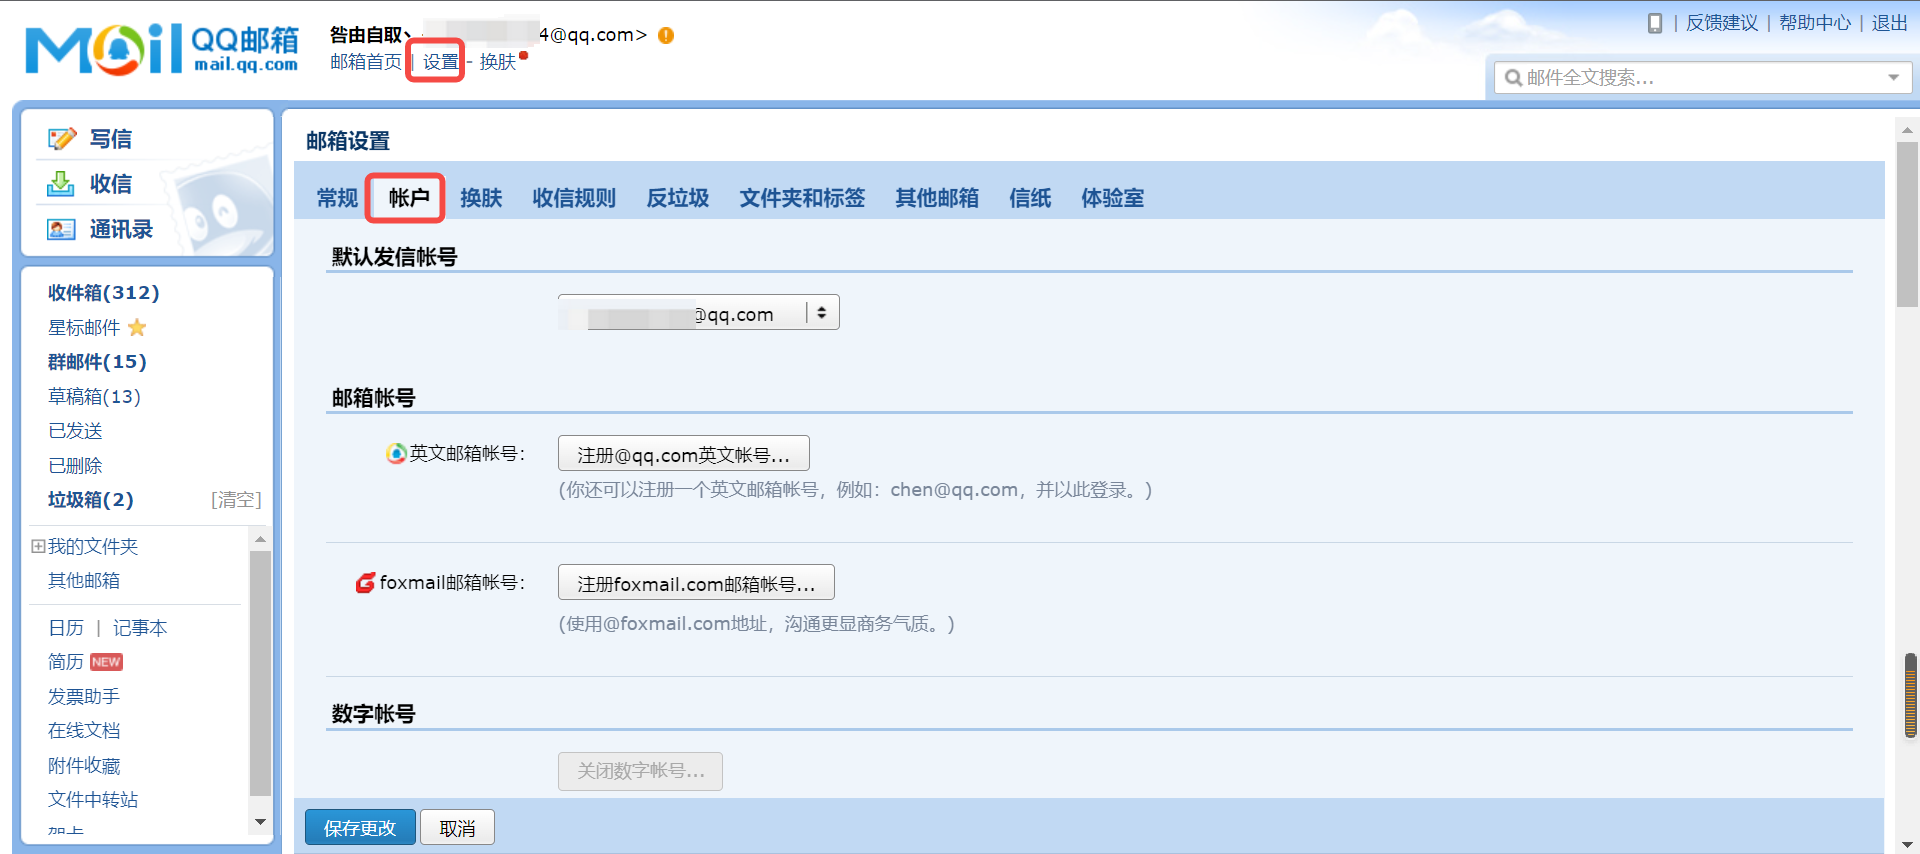The image size is (1920, 854).
Task: Click the main scrollbar up arrow
Action: pos(1907,129)
